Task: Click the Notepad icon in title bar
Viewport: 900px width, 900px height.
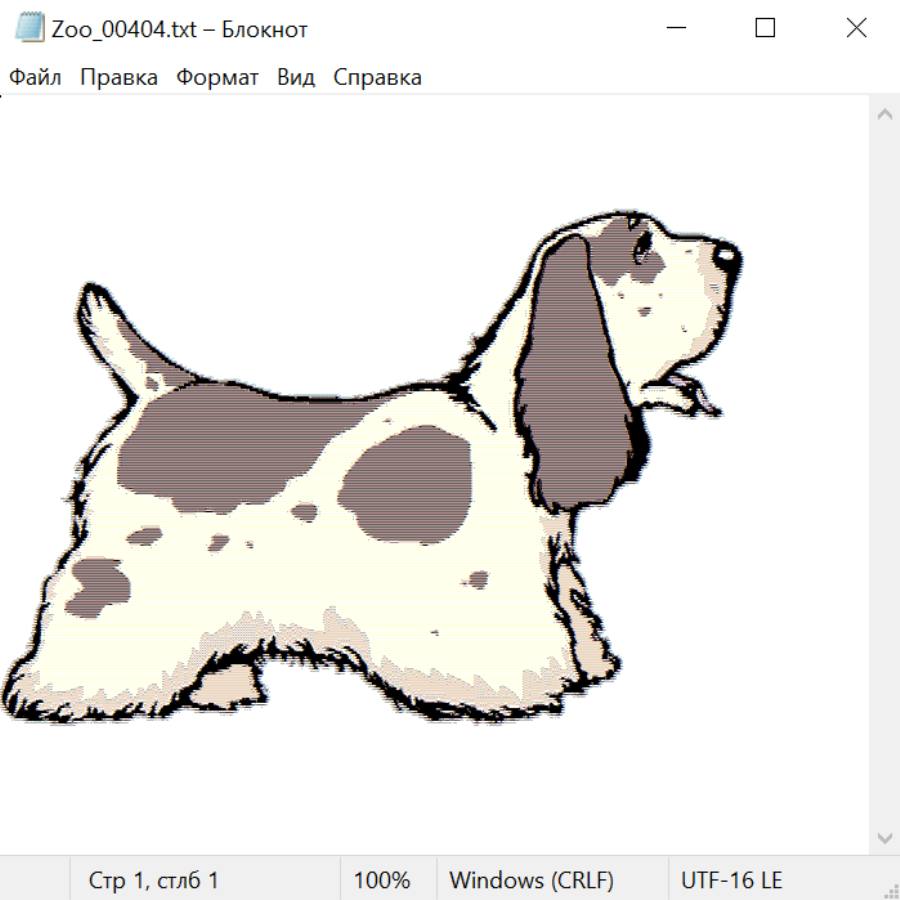Action: click(x=31, y=29)
